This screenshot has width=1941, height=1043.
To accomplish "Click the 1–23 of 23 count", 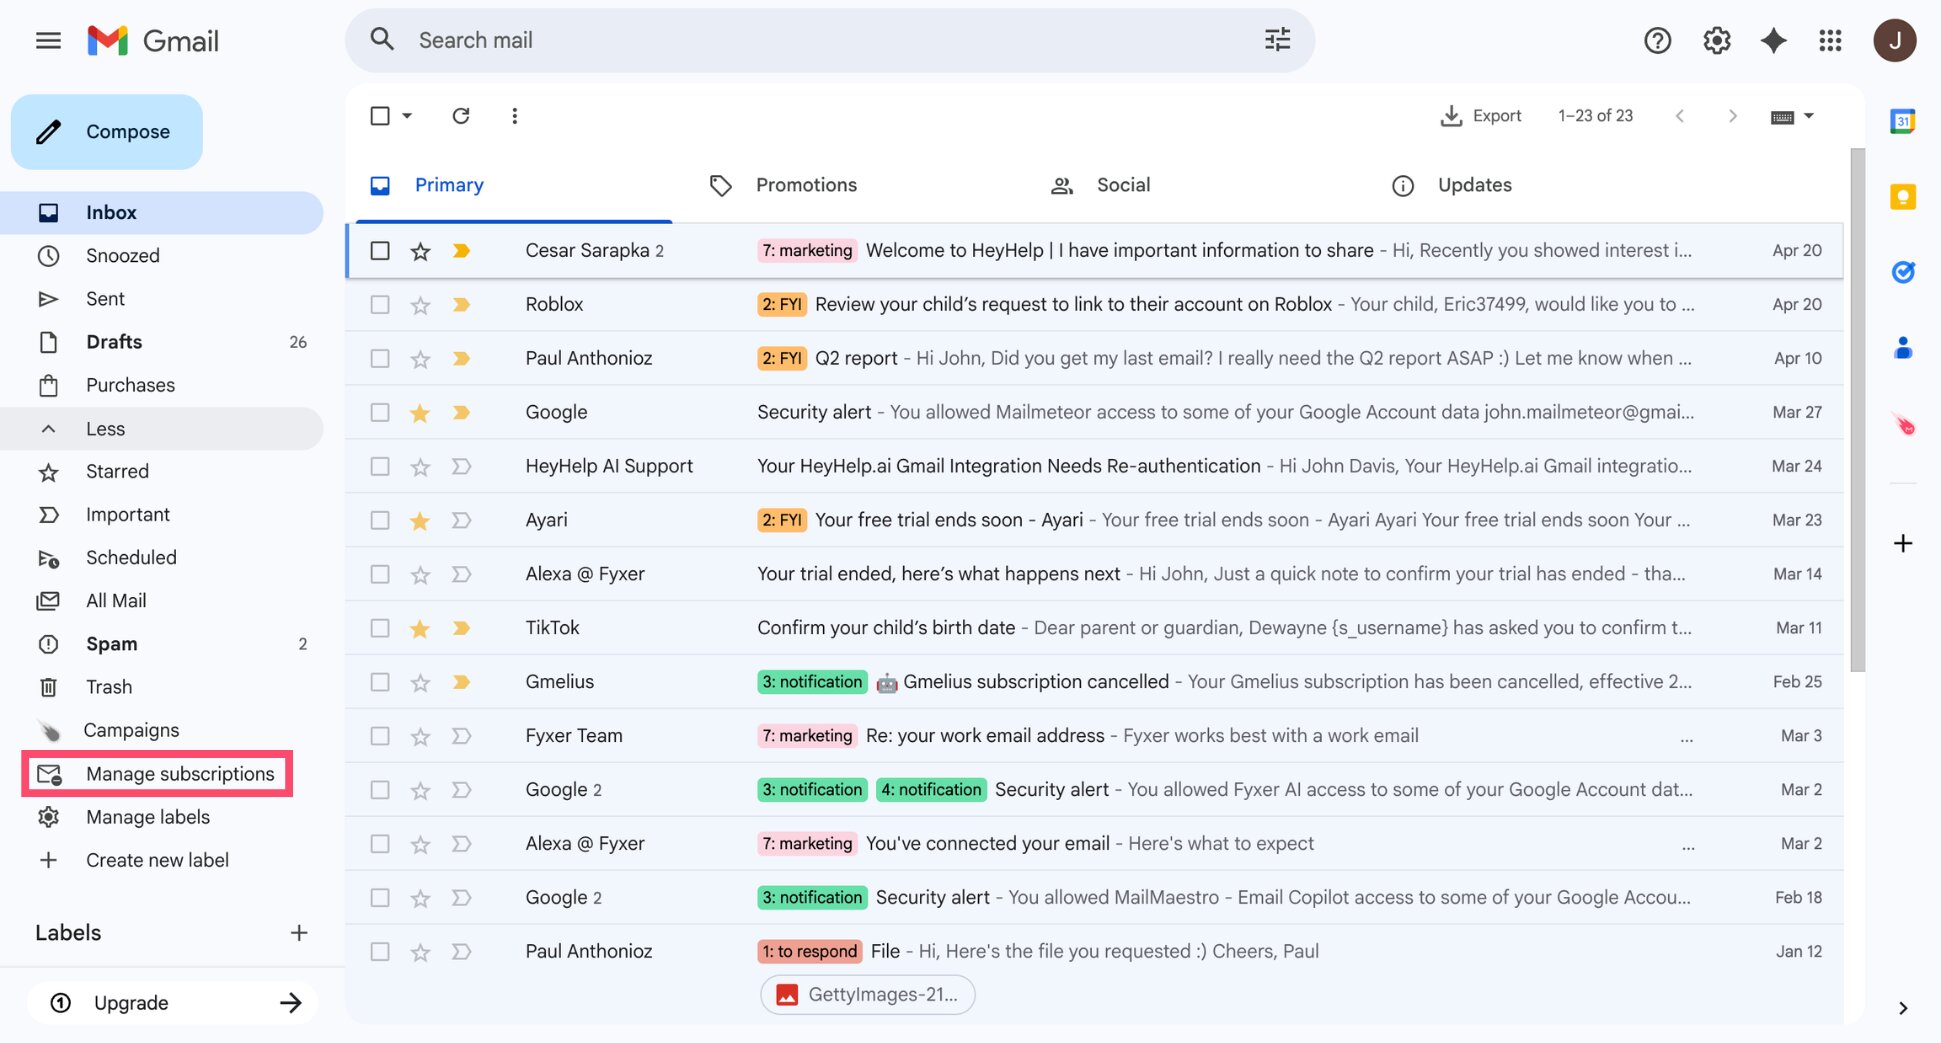I will coord(1595,116).
